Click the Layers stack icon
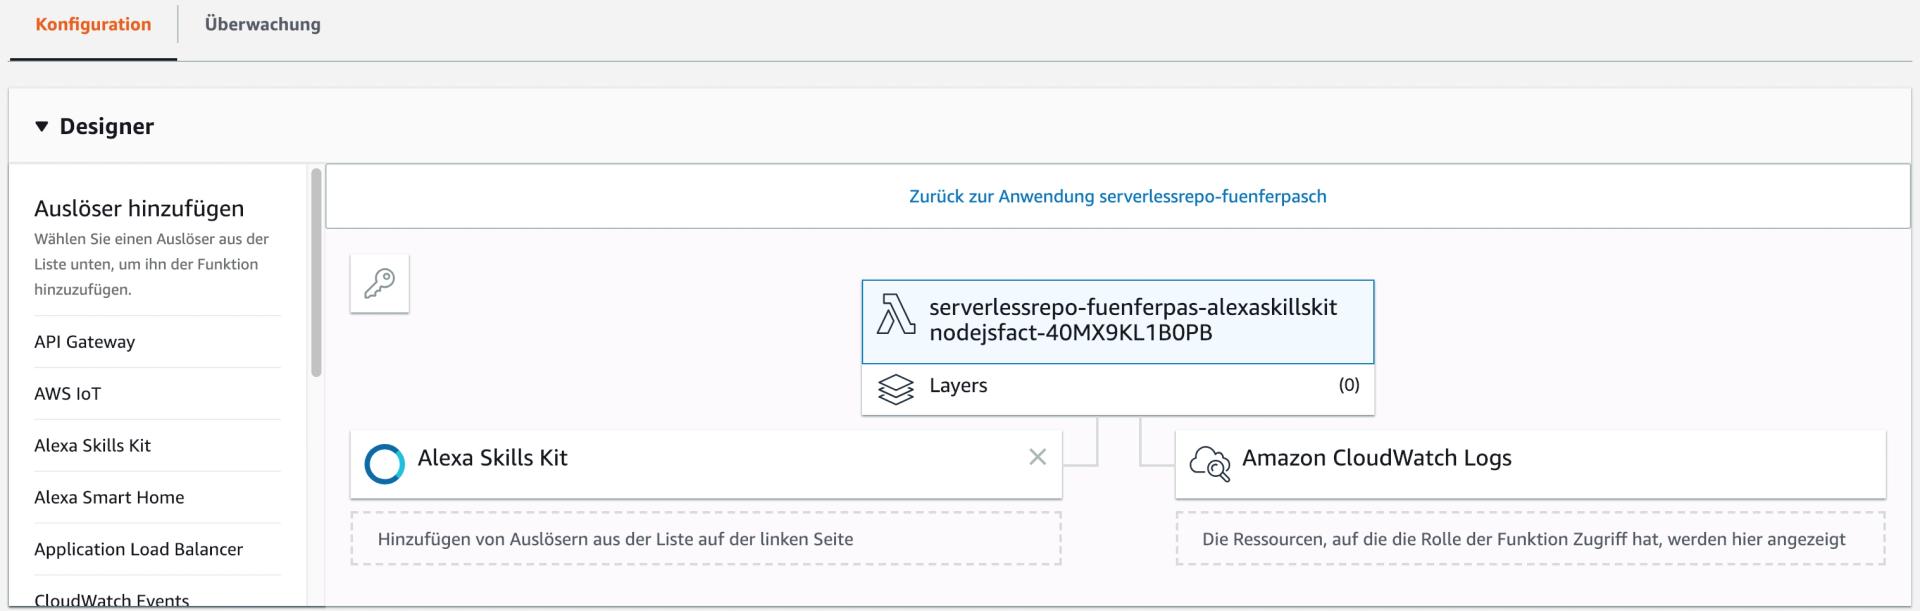Image resolution: width=1920 pixels, height=611 pixels. tap(895, 388)
